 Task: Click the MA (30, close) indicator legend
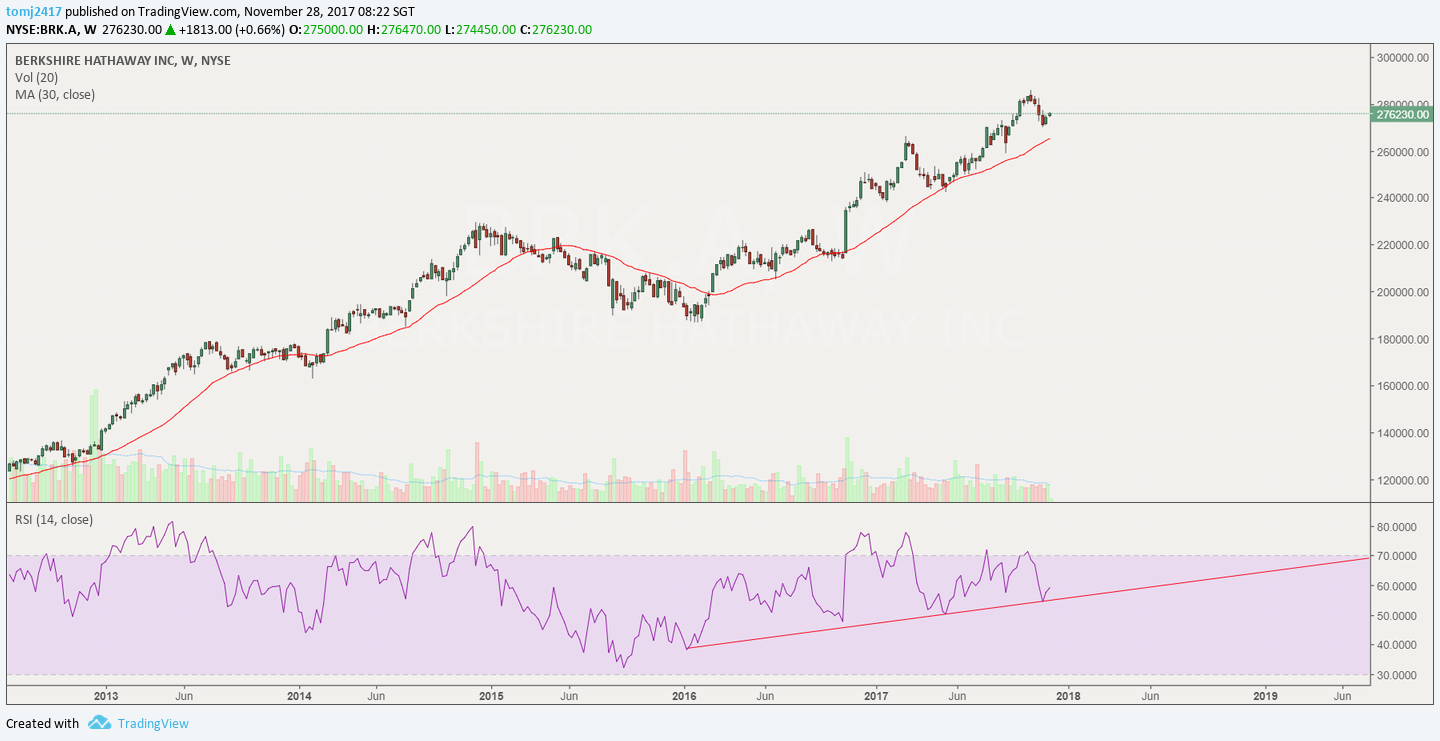55,95
